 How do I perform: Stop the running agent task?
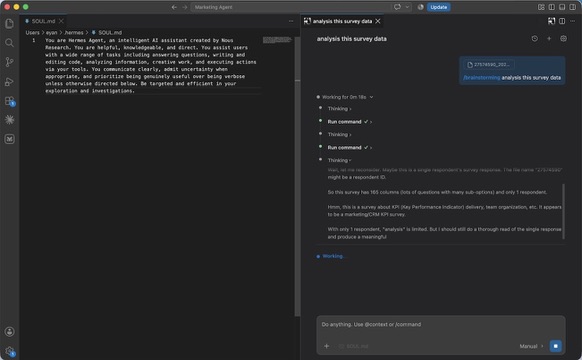coord(556,346)
